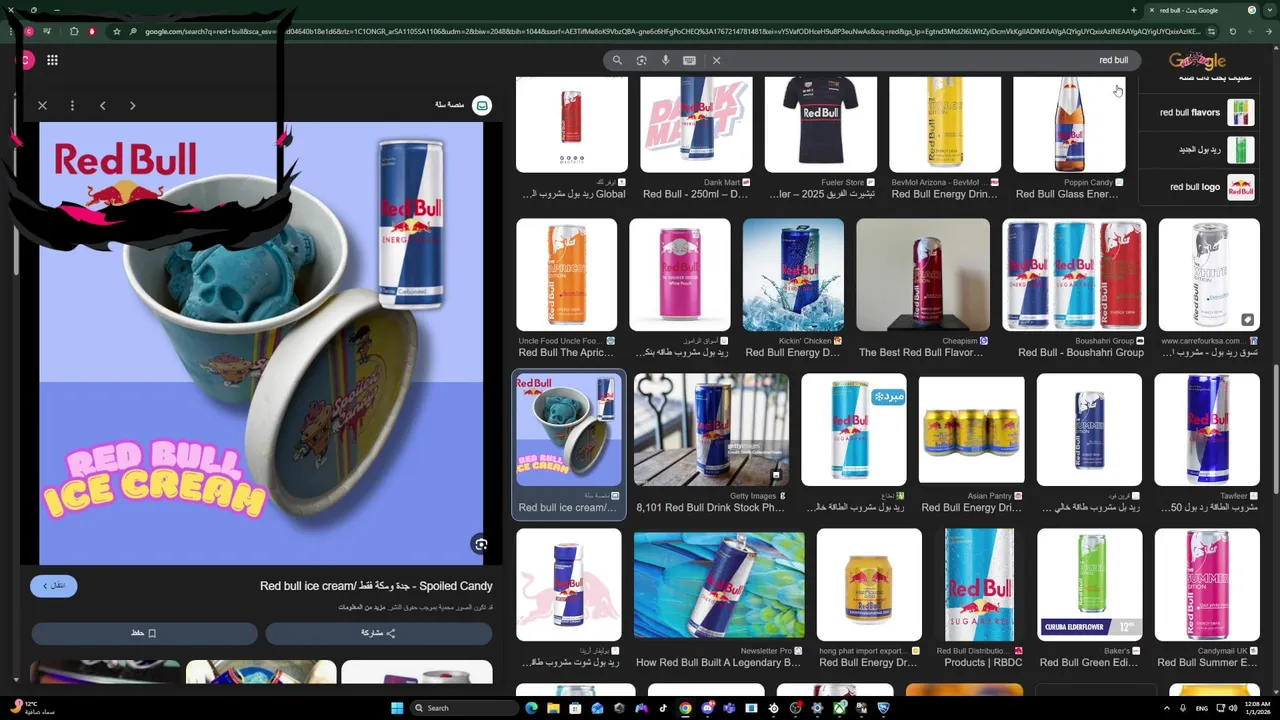This screenshot has height=720, width=1280.
Task: Open Microsoft Edge from the taskbar
Action: (532, 708)
